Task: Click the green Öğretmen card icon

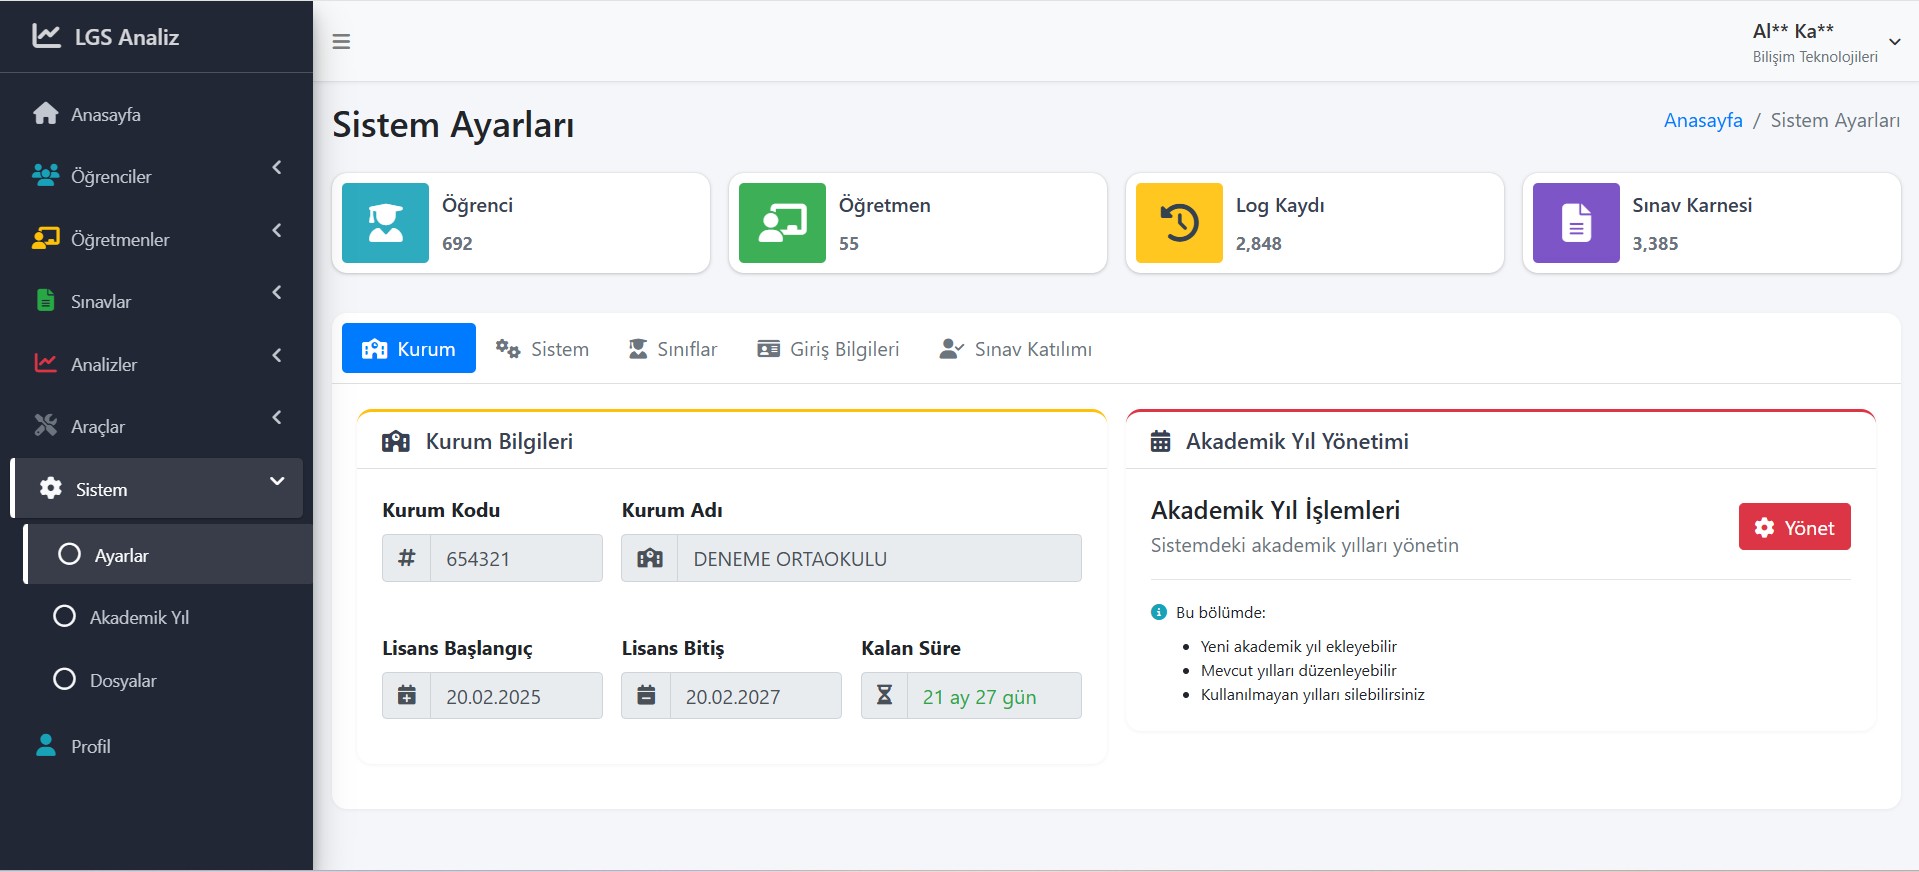Action: [x=782, y=223]
